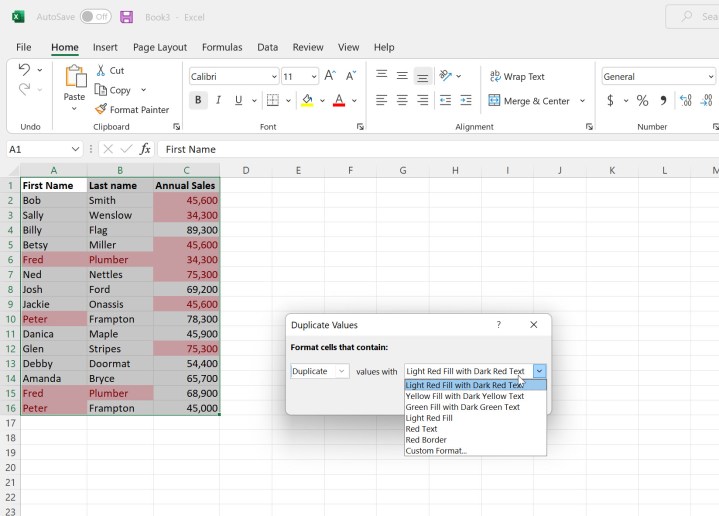
Task: Open the General number format dropdown
Action: [710, 77]
